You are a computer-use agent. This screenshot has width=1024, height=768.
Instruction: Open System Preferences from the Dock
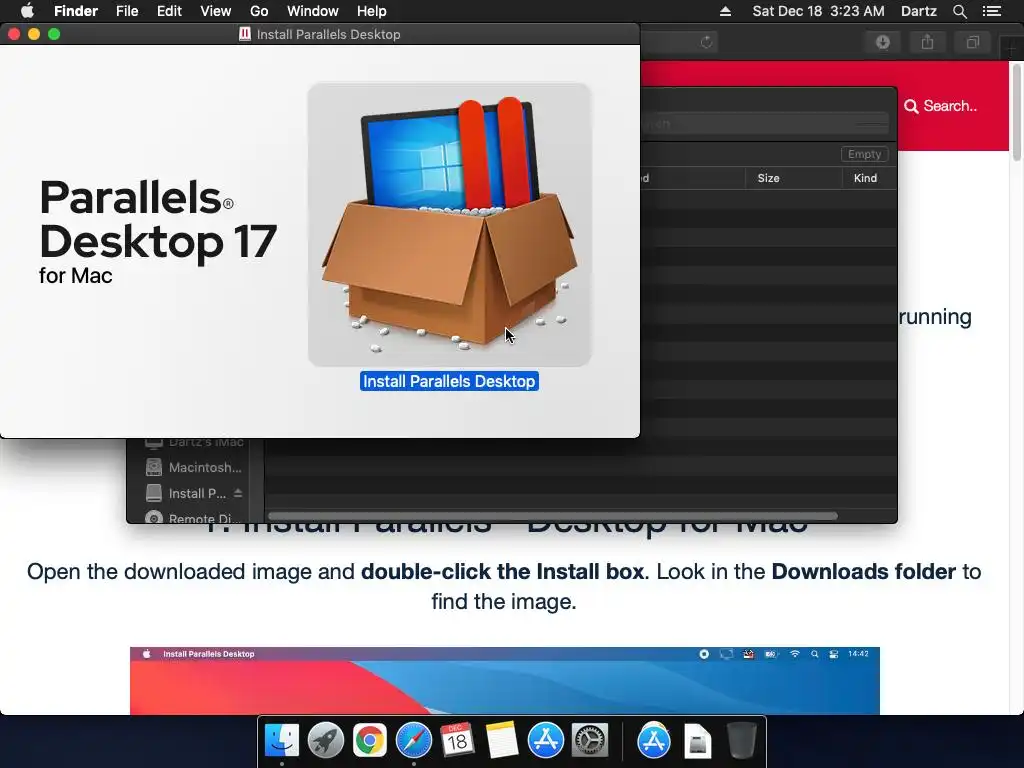pyautogui.click(x=590, y=741)
